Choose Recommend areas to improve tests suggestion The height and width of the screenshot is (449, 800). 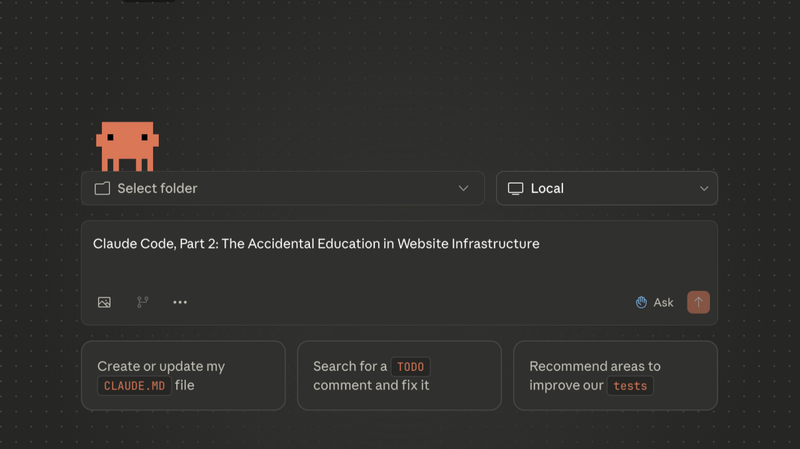click(x=615, y=376)
